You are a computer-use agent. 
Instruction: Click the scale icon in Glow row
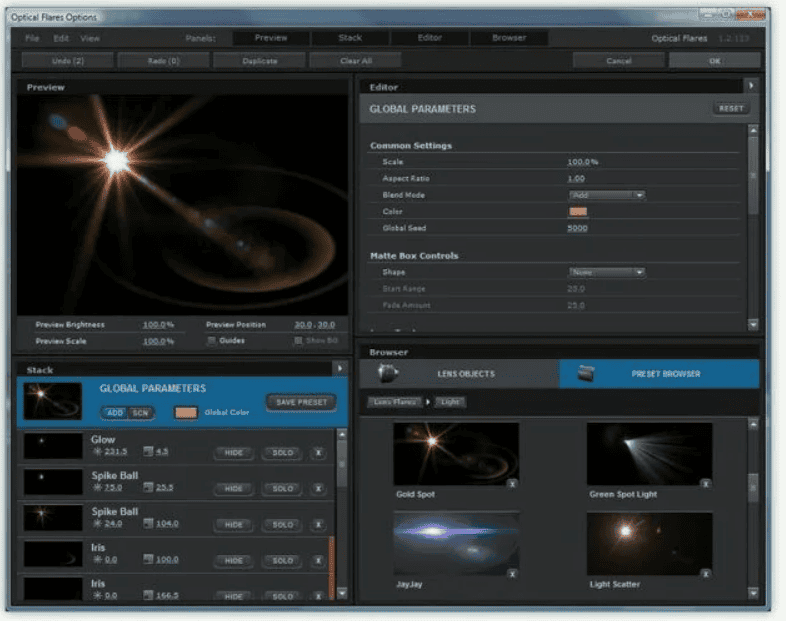point(148,452)
